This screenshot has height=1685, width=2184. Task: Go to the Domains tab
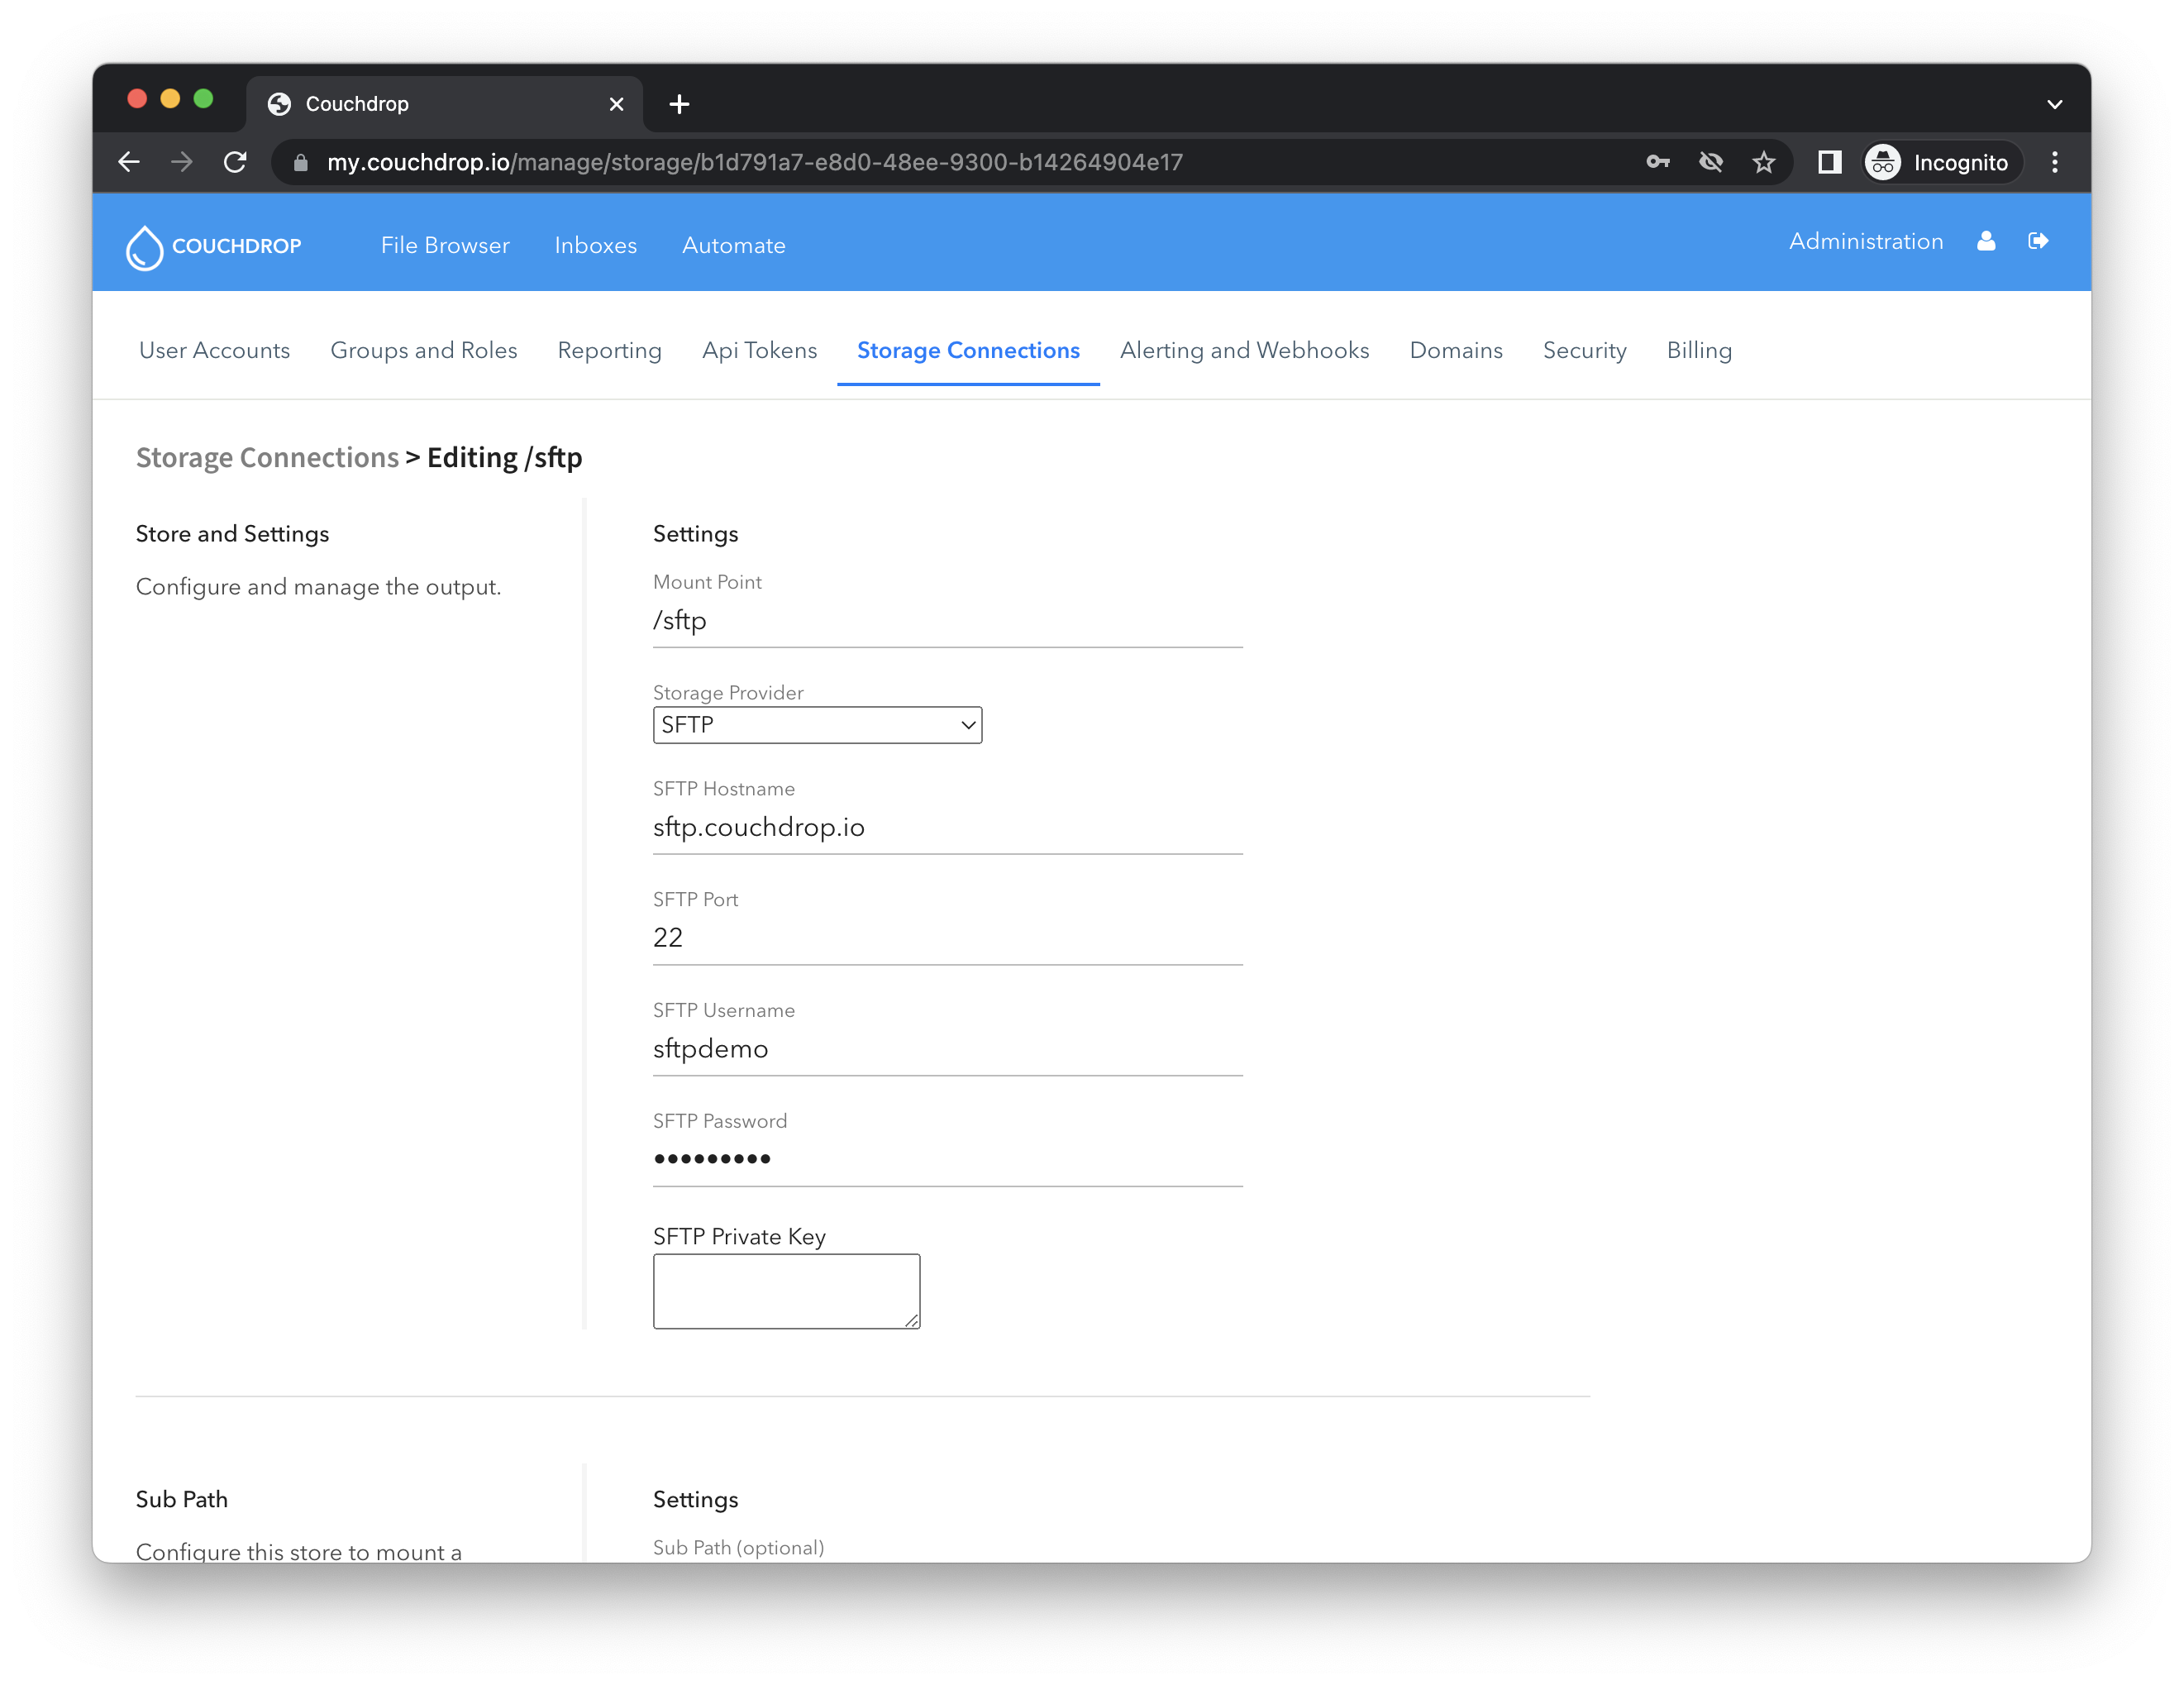tap(1455, 350)
